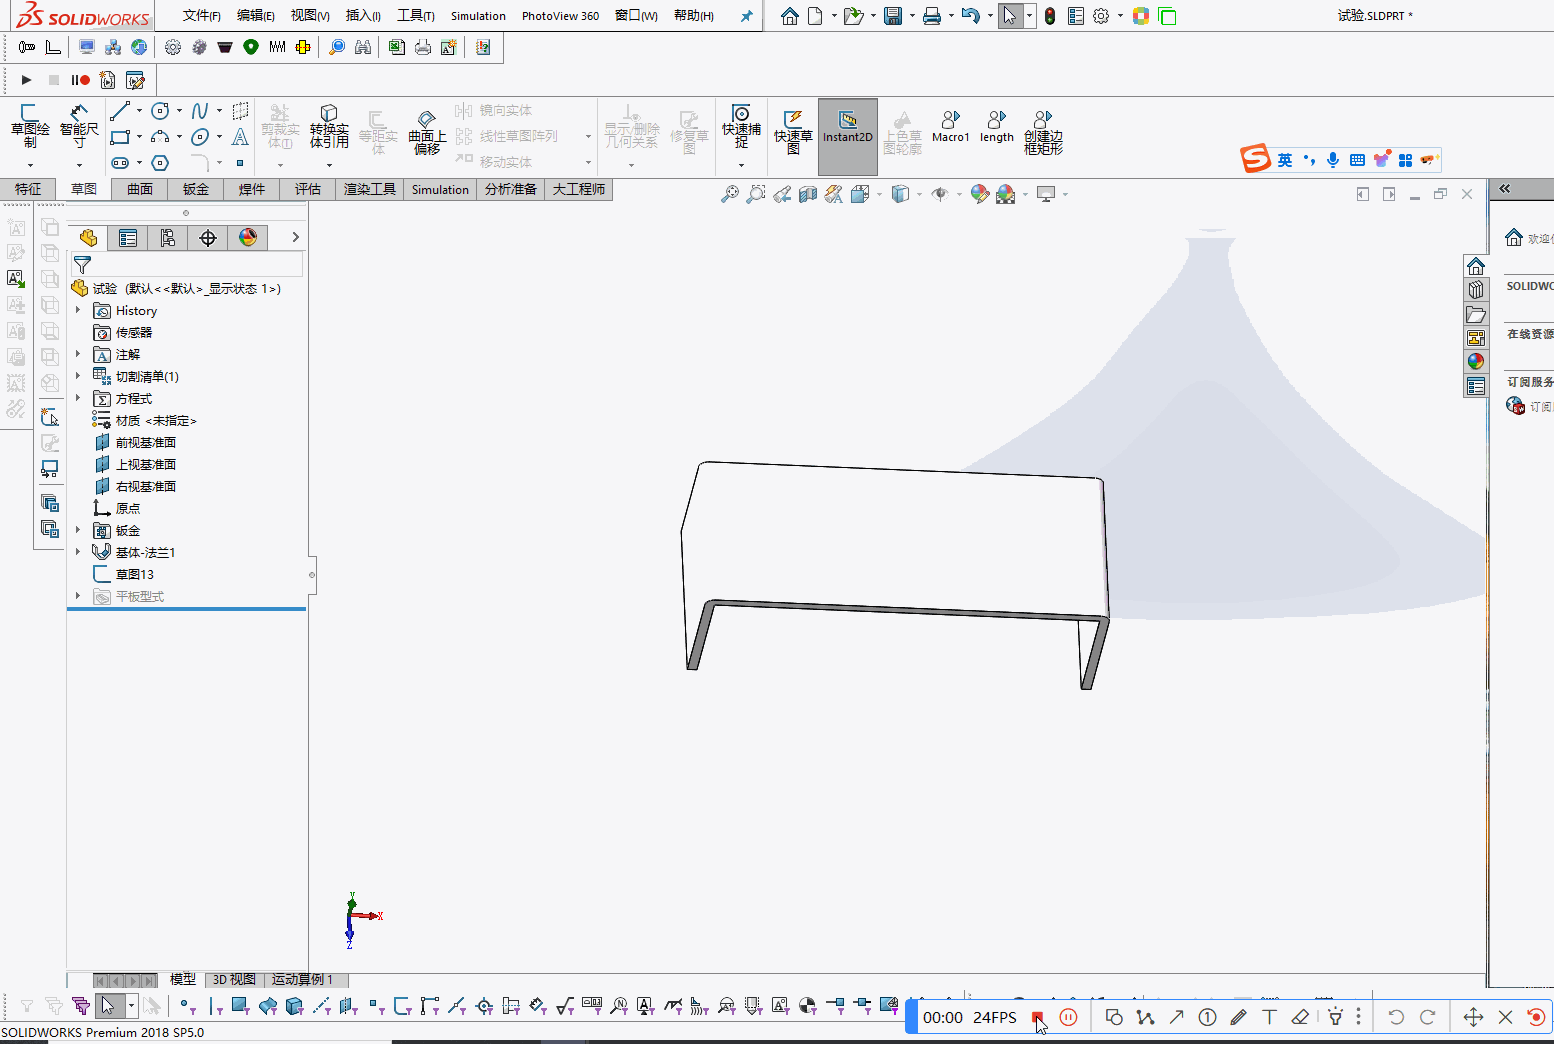This screenshot has width=1554, height=1044.
Task: Switch to the 钣金 ribbon tab
Action: coord(196,189)
